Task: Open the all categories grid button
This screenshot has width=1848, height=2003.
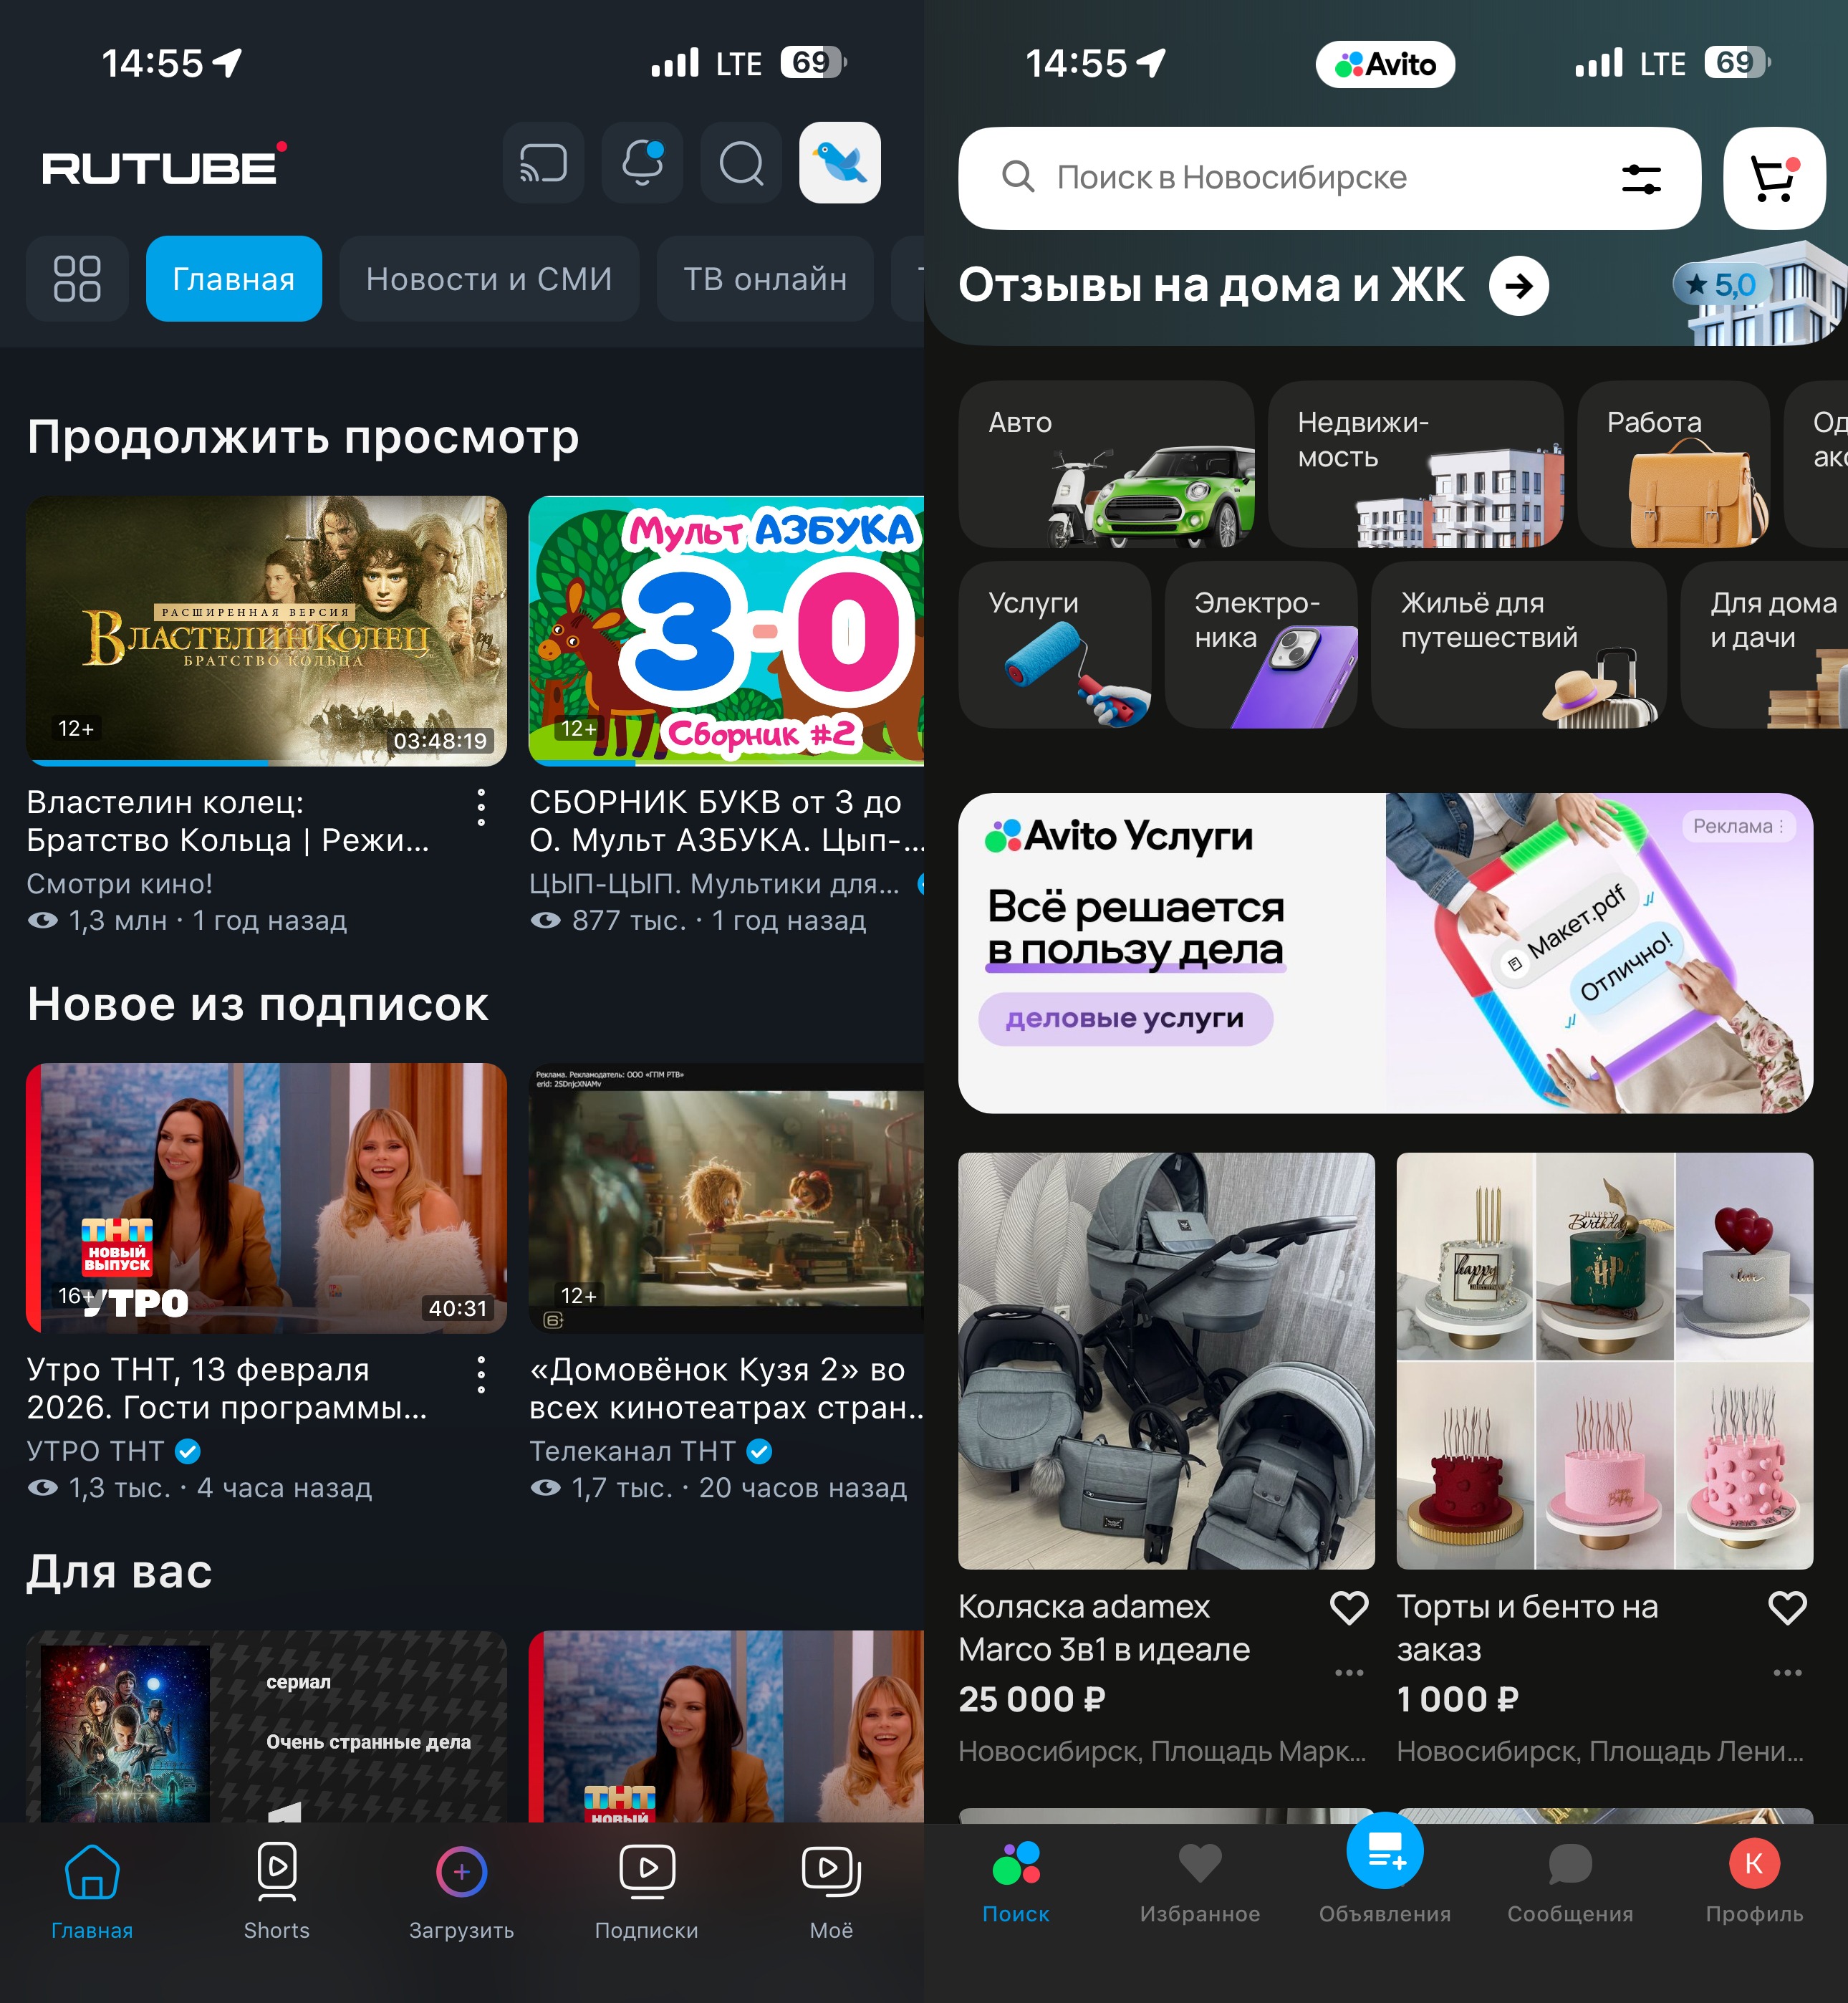Action: coord(77,279)
